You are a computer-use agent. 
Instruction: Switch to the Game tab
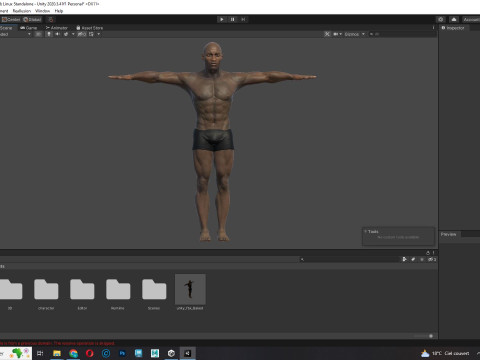(29, 28)
